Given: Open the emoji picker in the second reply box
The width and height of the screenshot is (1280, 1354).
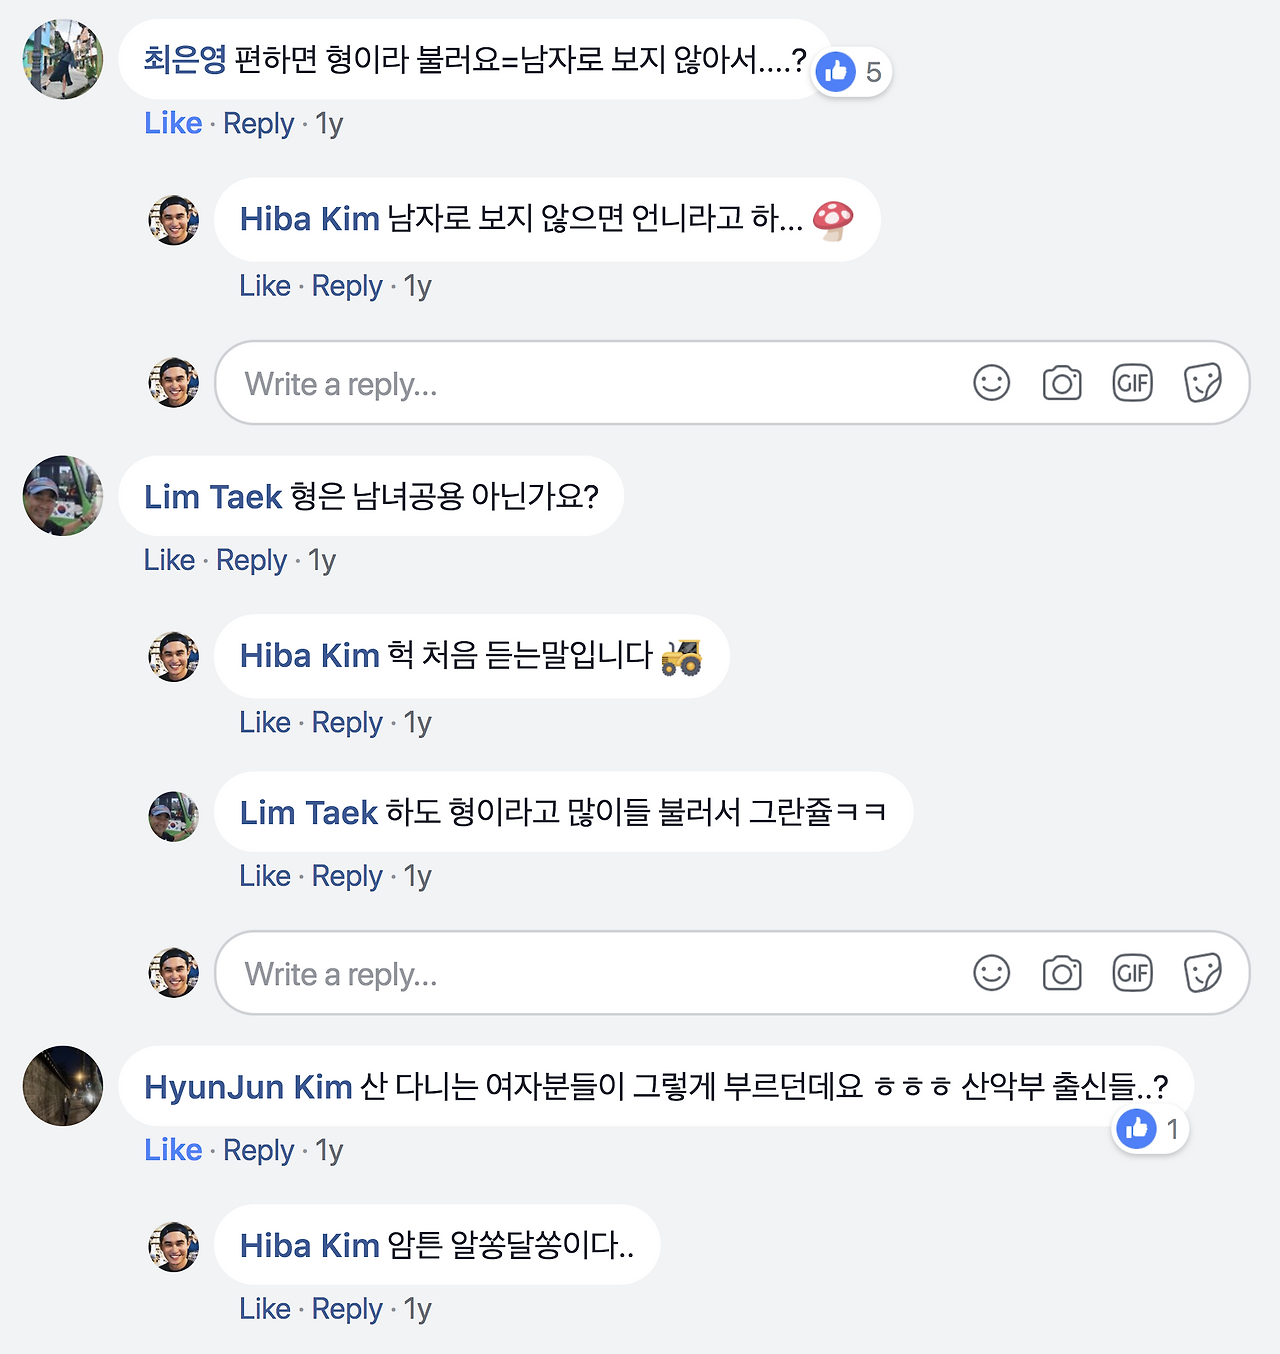Looking at the screenshot, I should point(991,972).
